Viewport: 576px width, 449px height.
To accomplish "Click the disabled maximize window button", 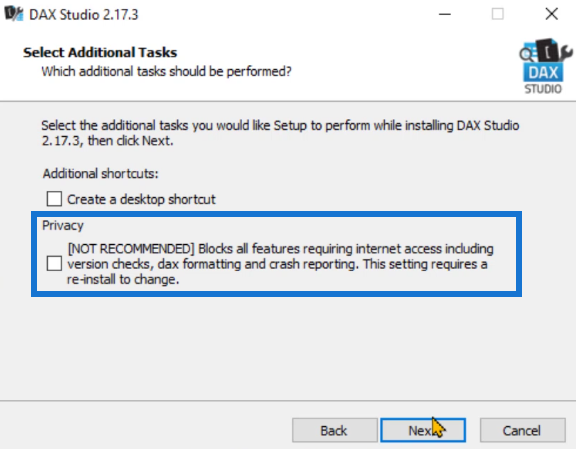I will [x=498, y=14].
